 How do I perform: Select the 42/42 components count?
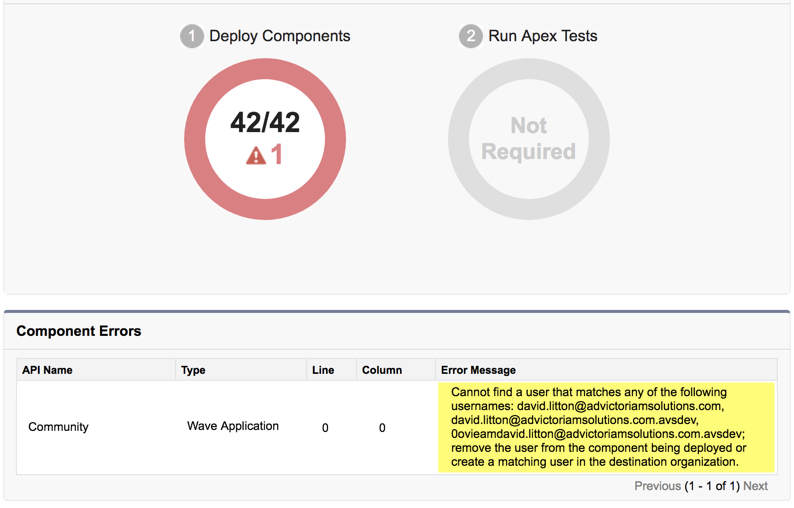265,122
